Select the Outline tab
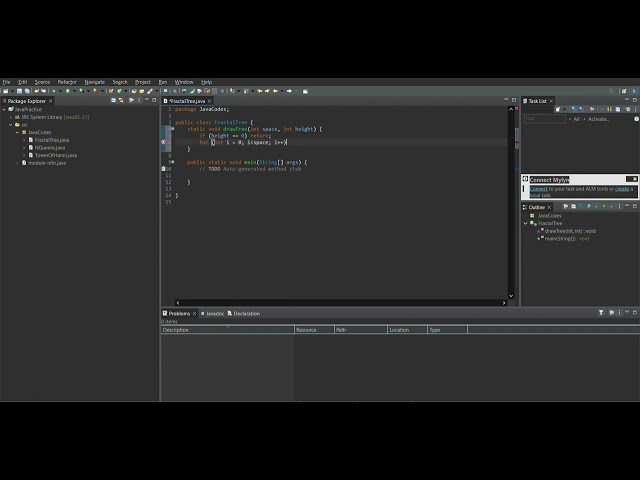 [536, 207]
